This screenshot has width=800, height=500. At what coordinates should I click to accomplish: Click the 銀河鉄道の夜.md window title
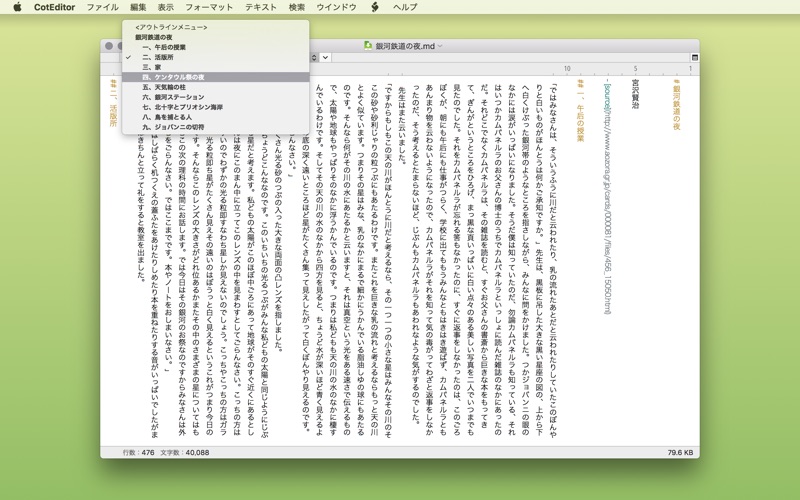405,46
